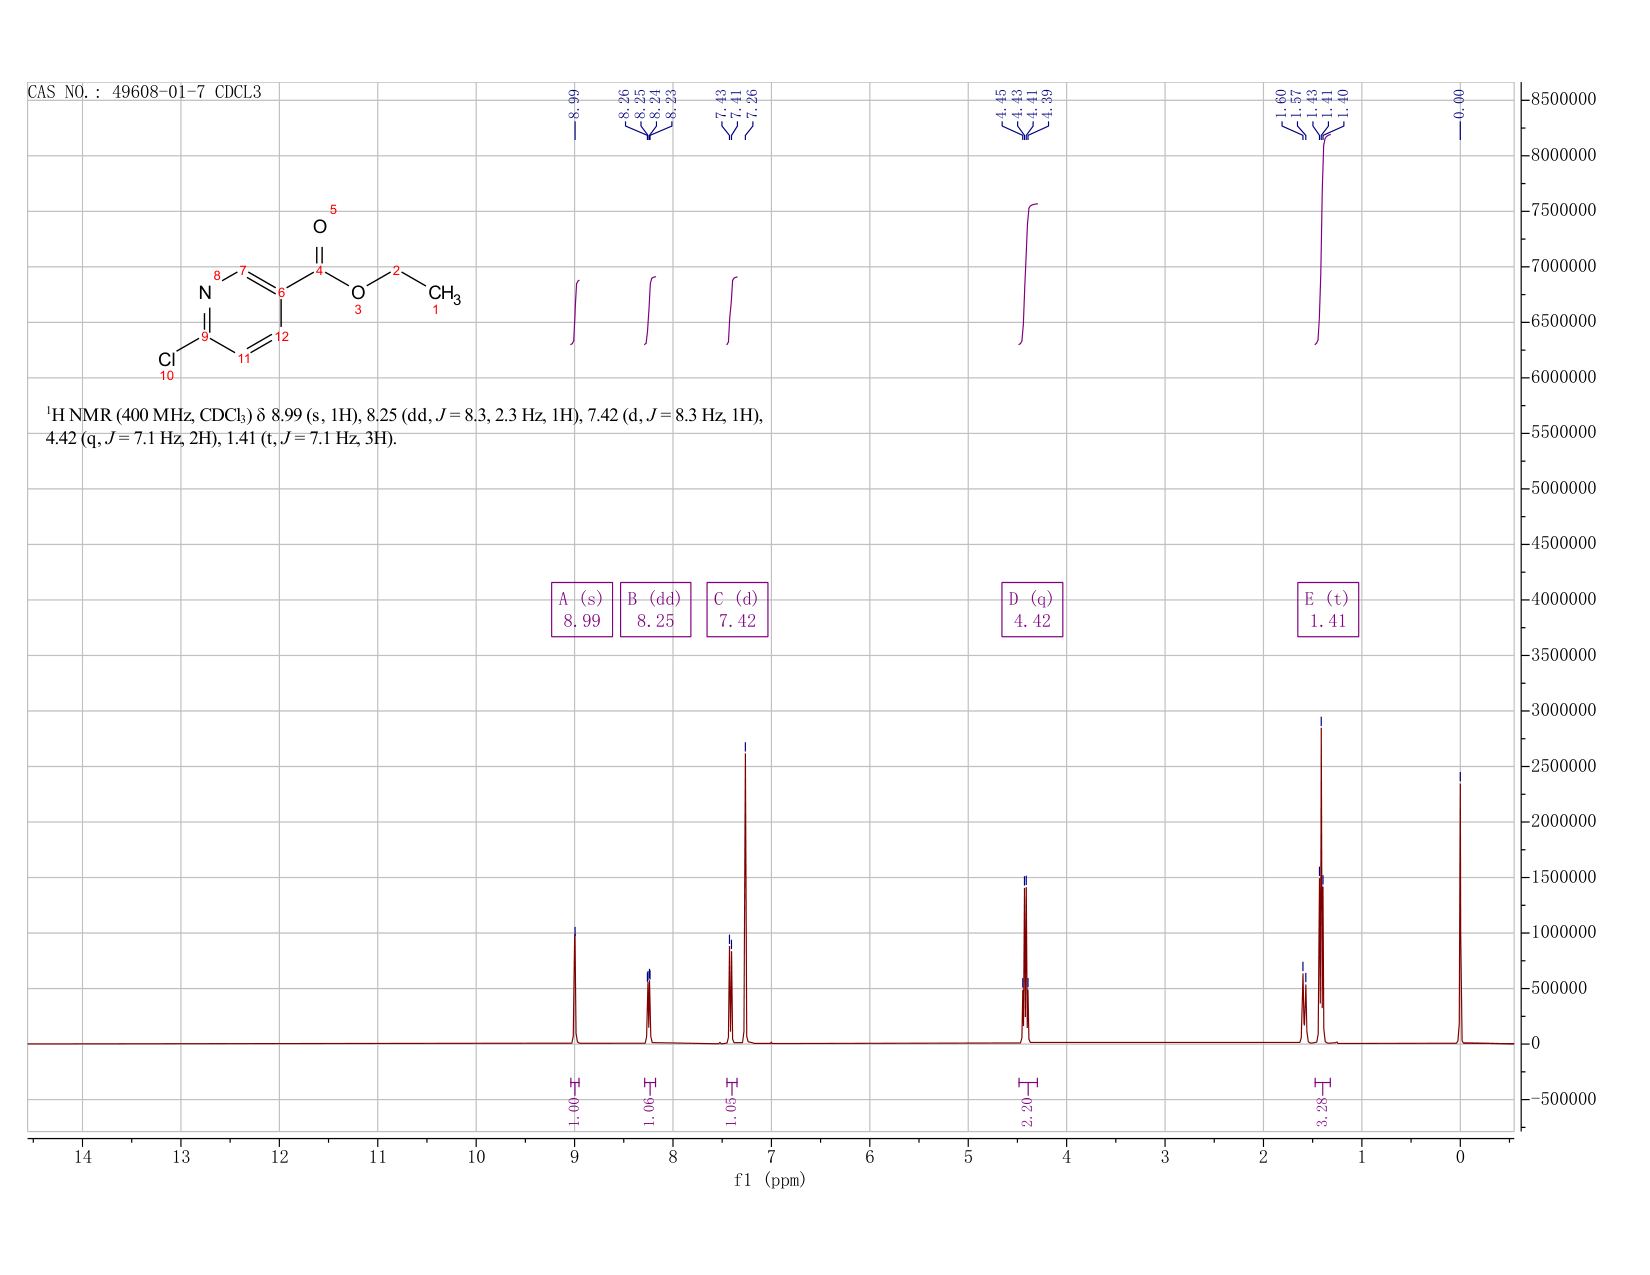Click the ester O atom labeled 3
The image size is (1650, 1275).
358,293
